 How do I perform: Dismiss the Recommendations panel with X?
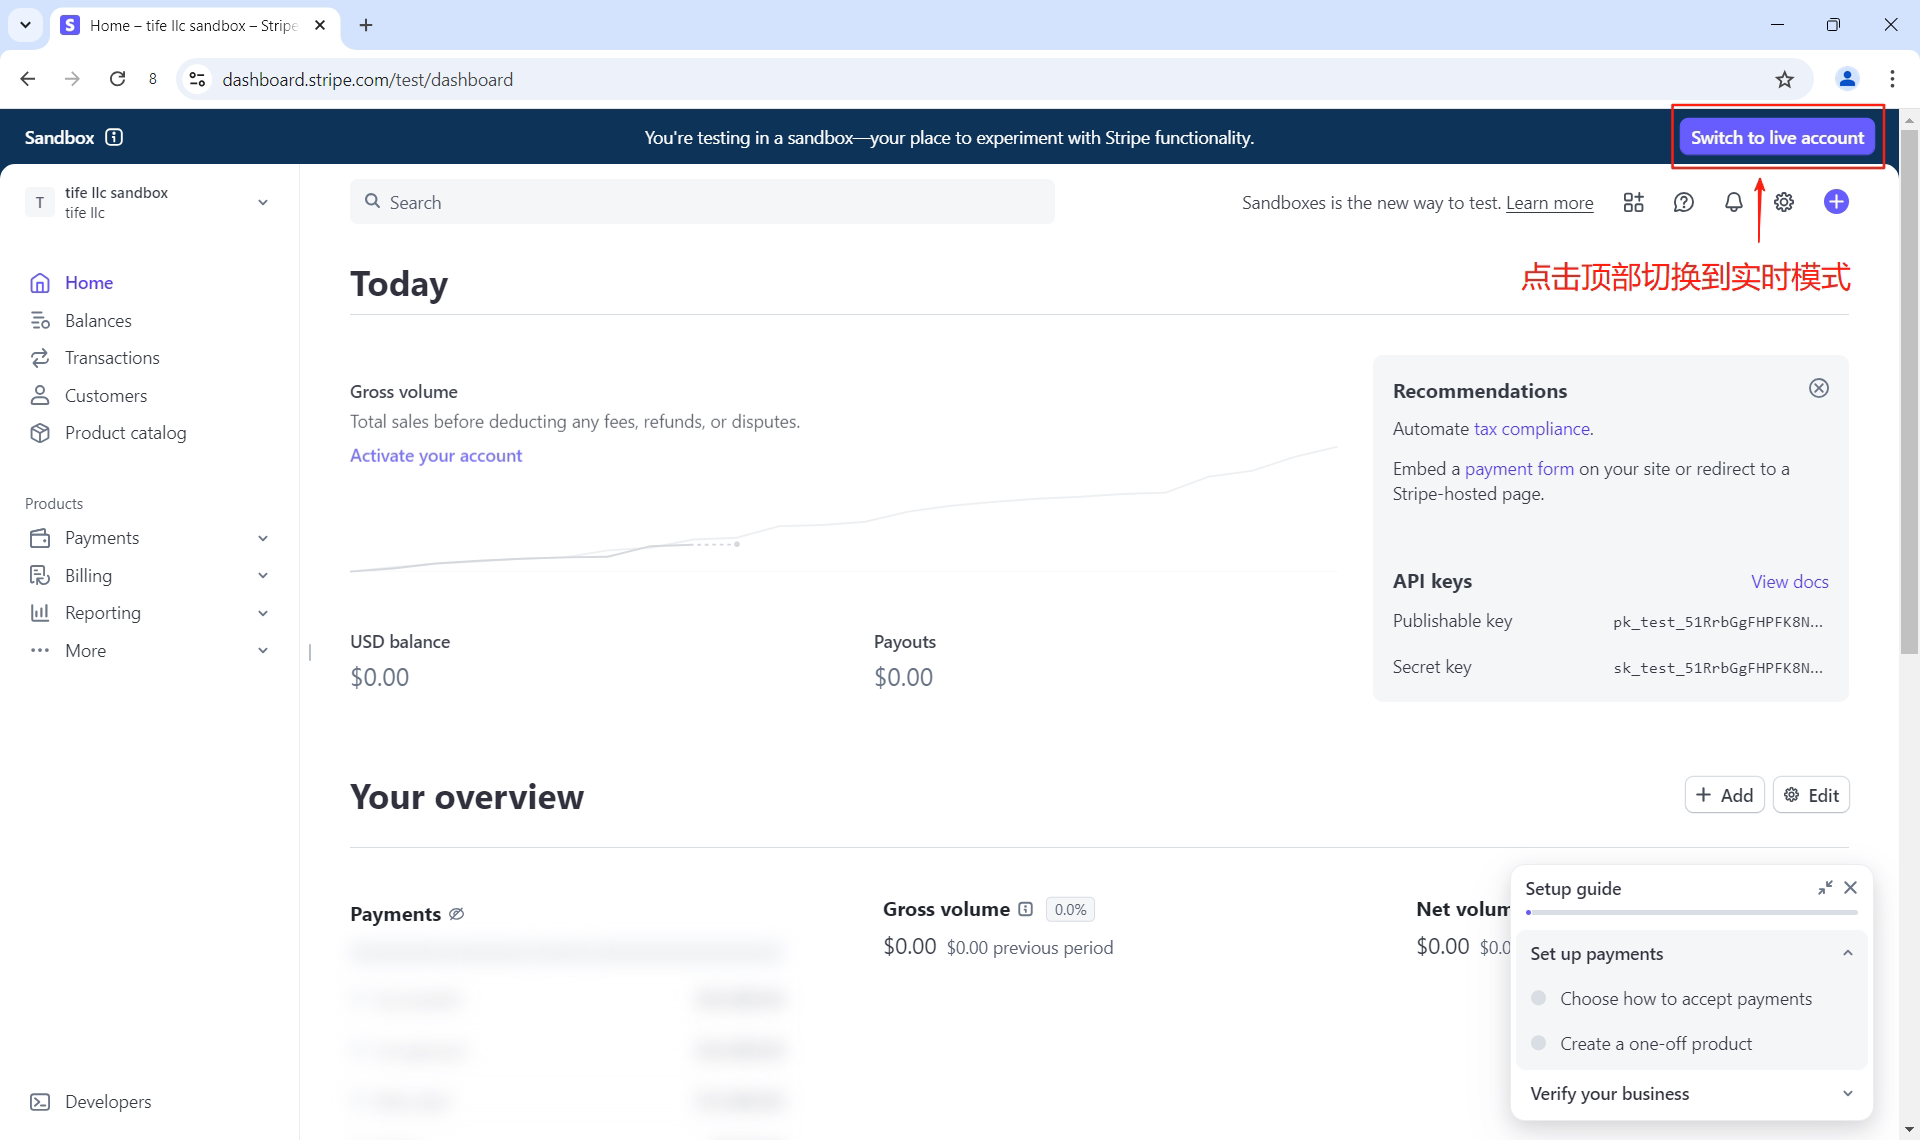[1818, 388]
